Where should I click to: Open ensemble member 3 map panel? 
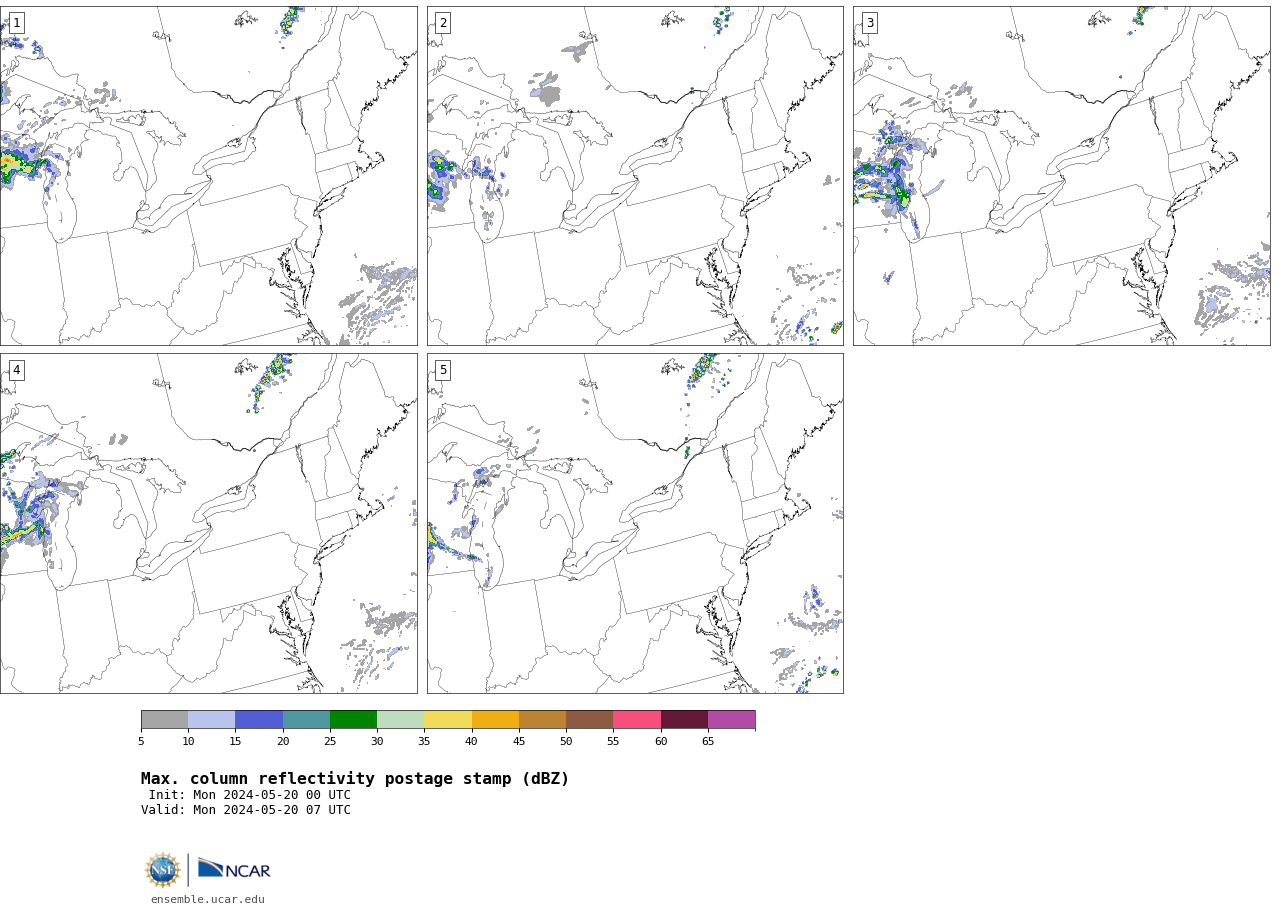tap(1062, 176)
